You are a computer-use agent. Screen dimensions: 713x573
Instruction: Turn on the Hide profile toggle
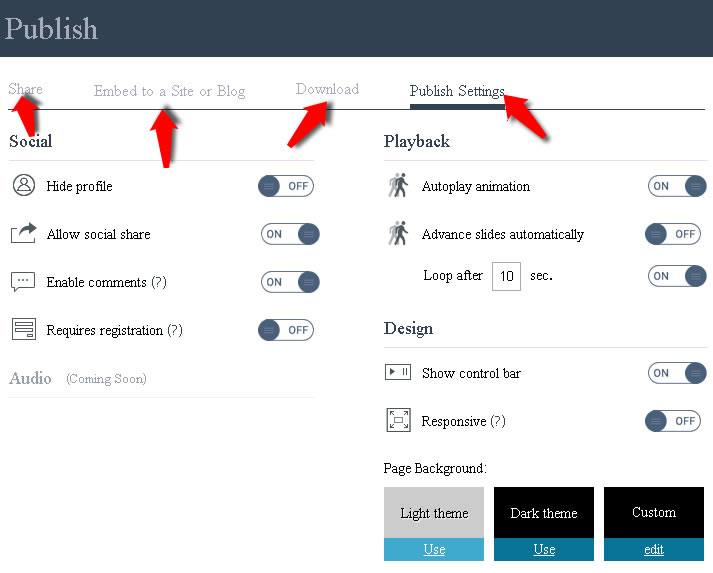pyautogui.click(x=286, y=186)
